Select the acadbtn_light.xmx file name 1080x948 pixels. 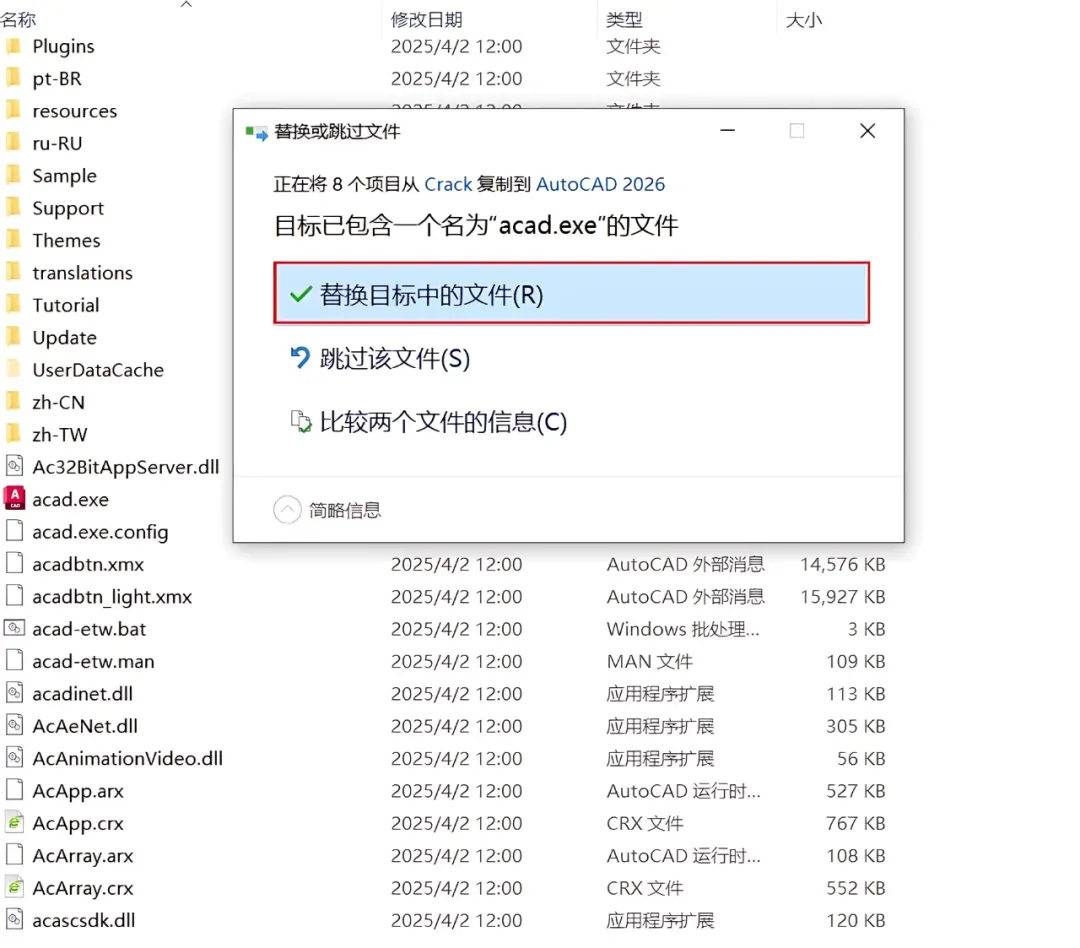112,597
